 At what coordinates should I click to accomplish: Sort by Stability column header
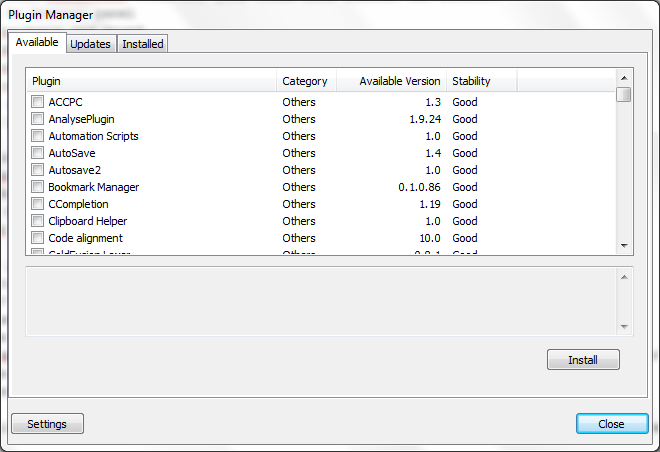tap(482, 81)
